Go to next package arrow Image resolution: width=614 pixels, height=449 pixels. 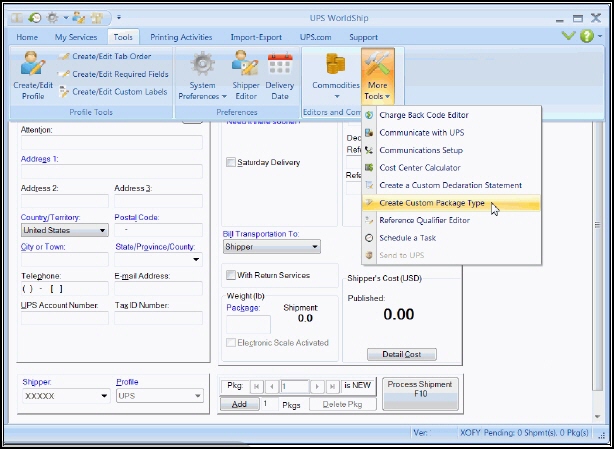pyautogui.click(x=317, y=387)
